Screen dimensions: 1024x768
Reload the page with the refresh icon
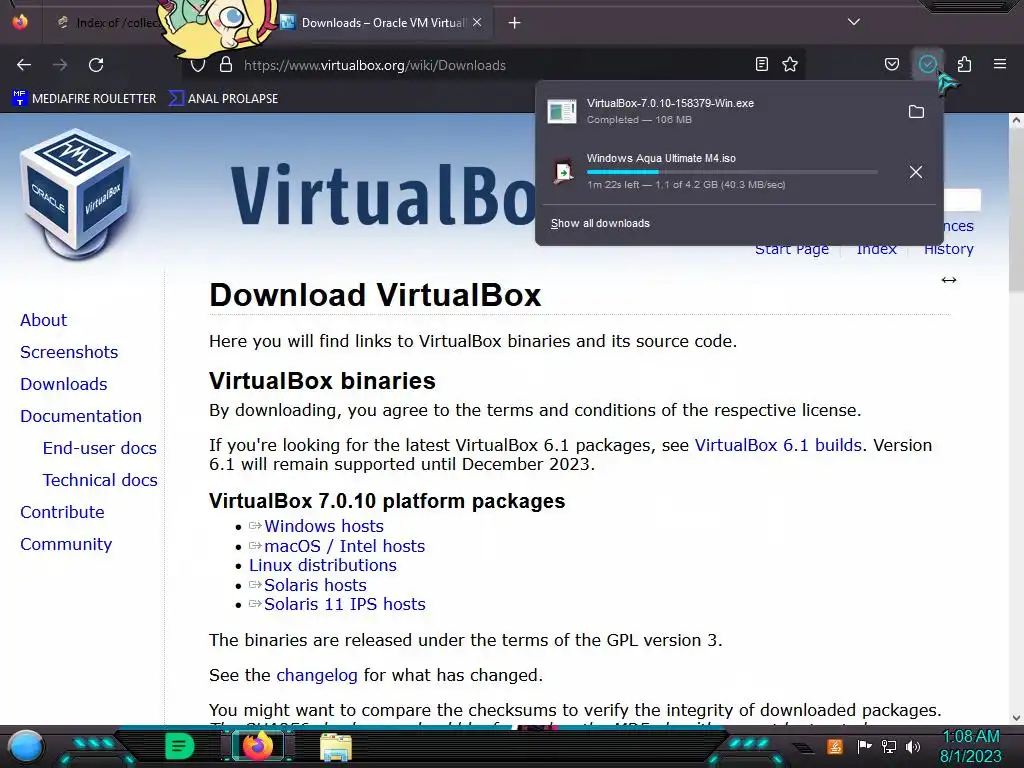[96, 65]
